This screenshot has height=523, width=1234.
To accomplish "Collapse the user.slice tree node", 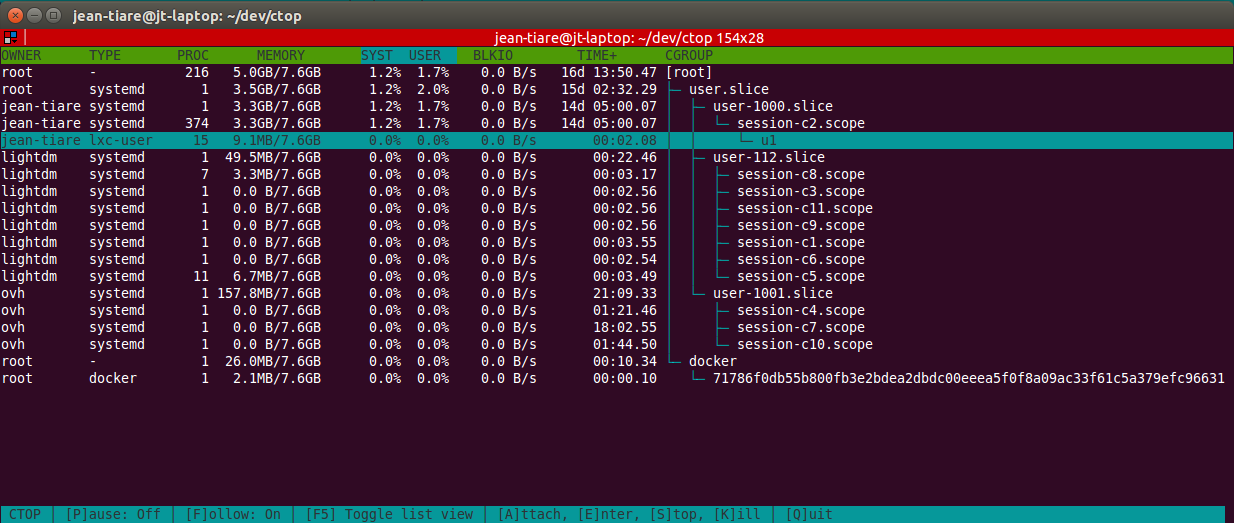I will coord(729,89).
